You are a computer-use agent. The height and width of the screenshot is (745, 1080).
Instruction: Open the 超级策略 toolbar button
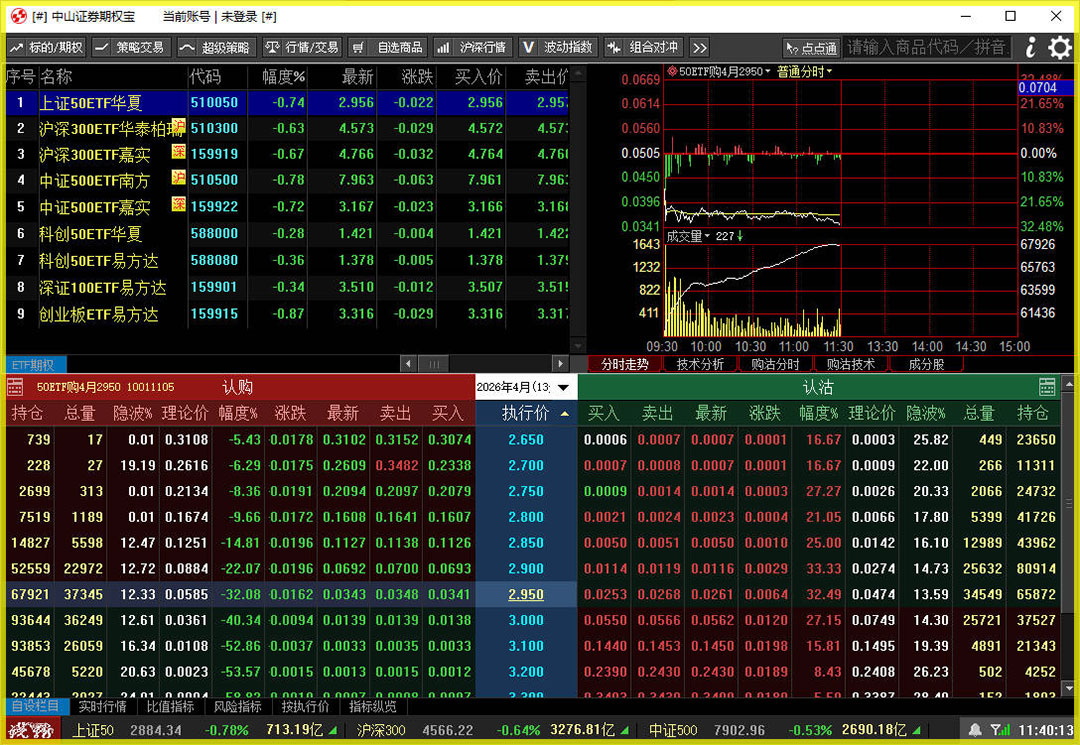coord(215,47)
